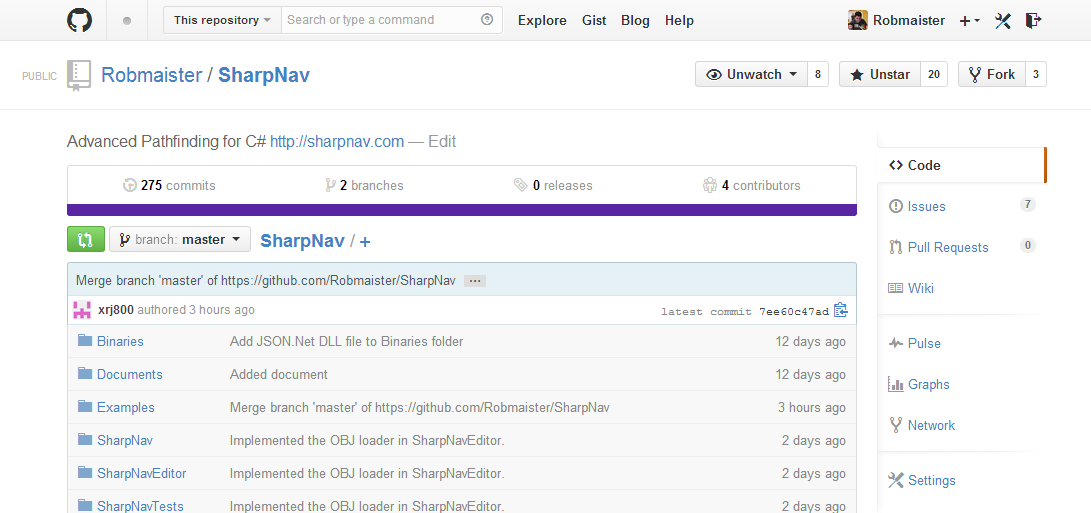Viewport: 1091px width, 513px height.
Task: Open Robmaister's profile avatar
Action: [x=857, y=20]
